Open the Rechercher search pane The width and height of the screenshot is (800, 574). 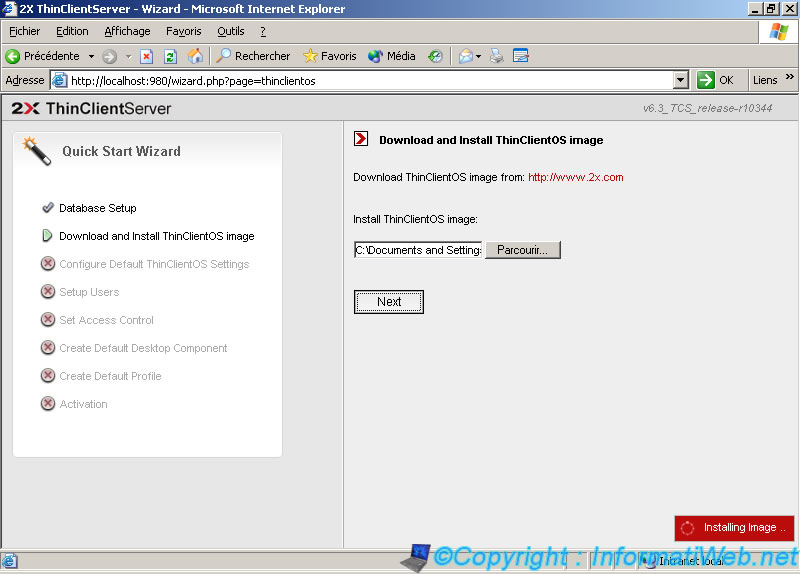(253, 56)
